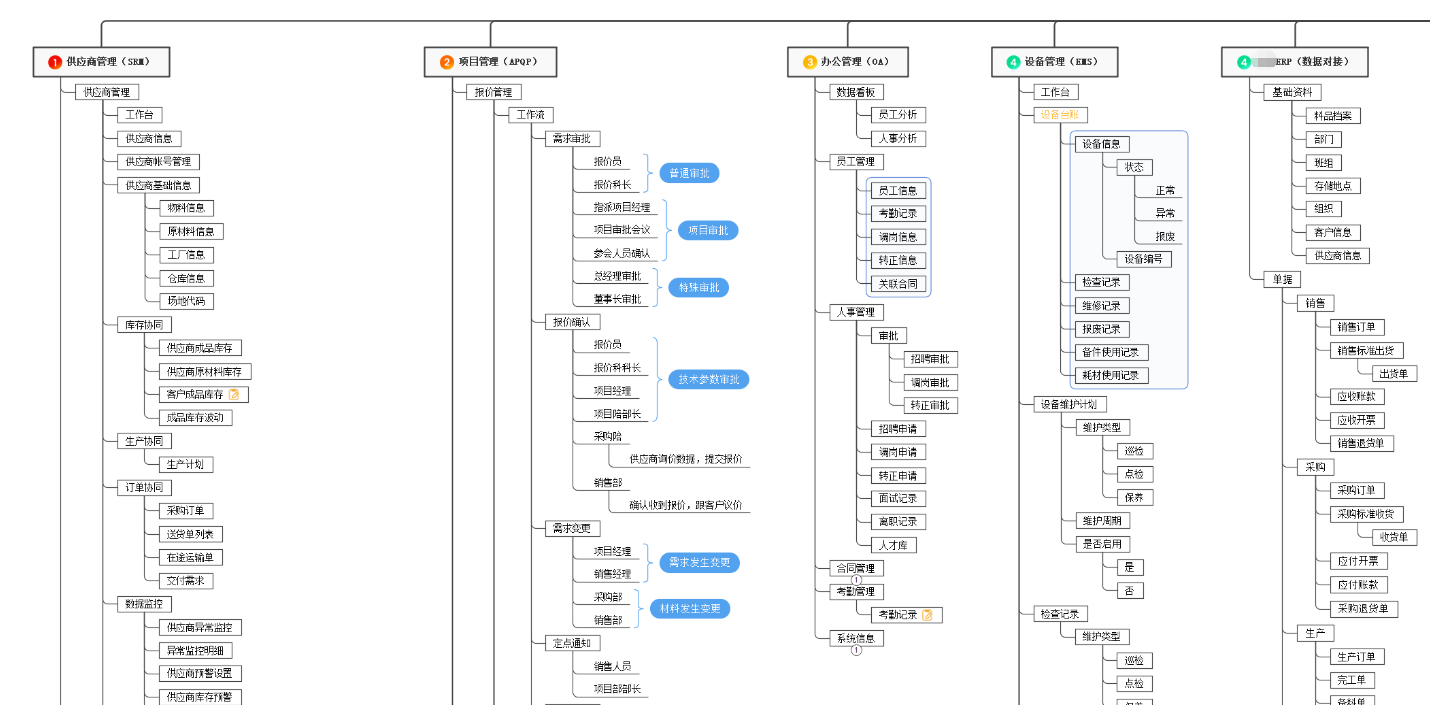Select the 材料发生变更 summary bubble
The width and height of the screenshot is (1430, 705).
(x=689, y=609)
